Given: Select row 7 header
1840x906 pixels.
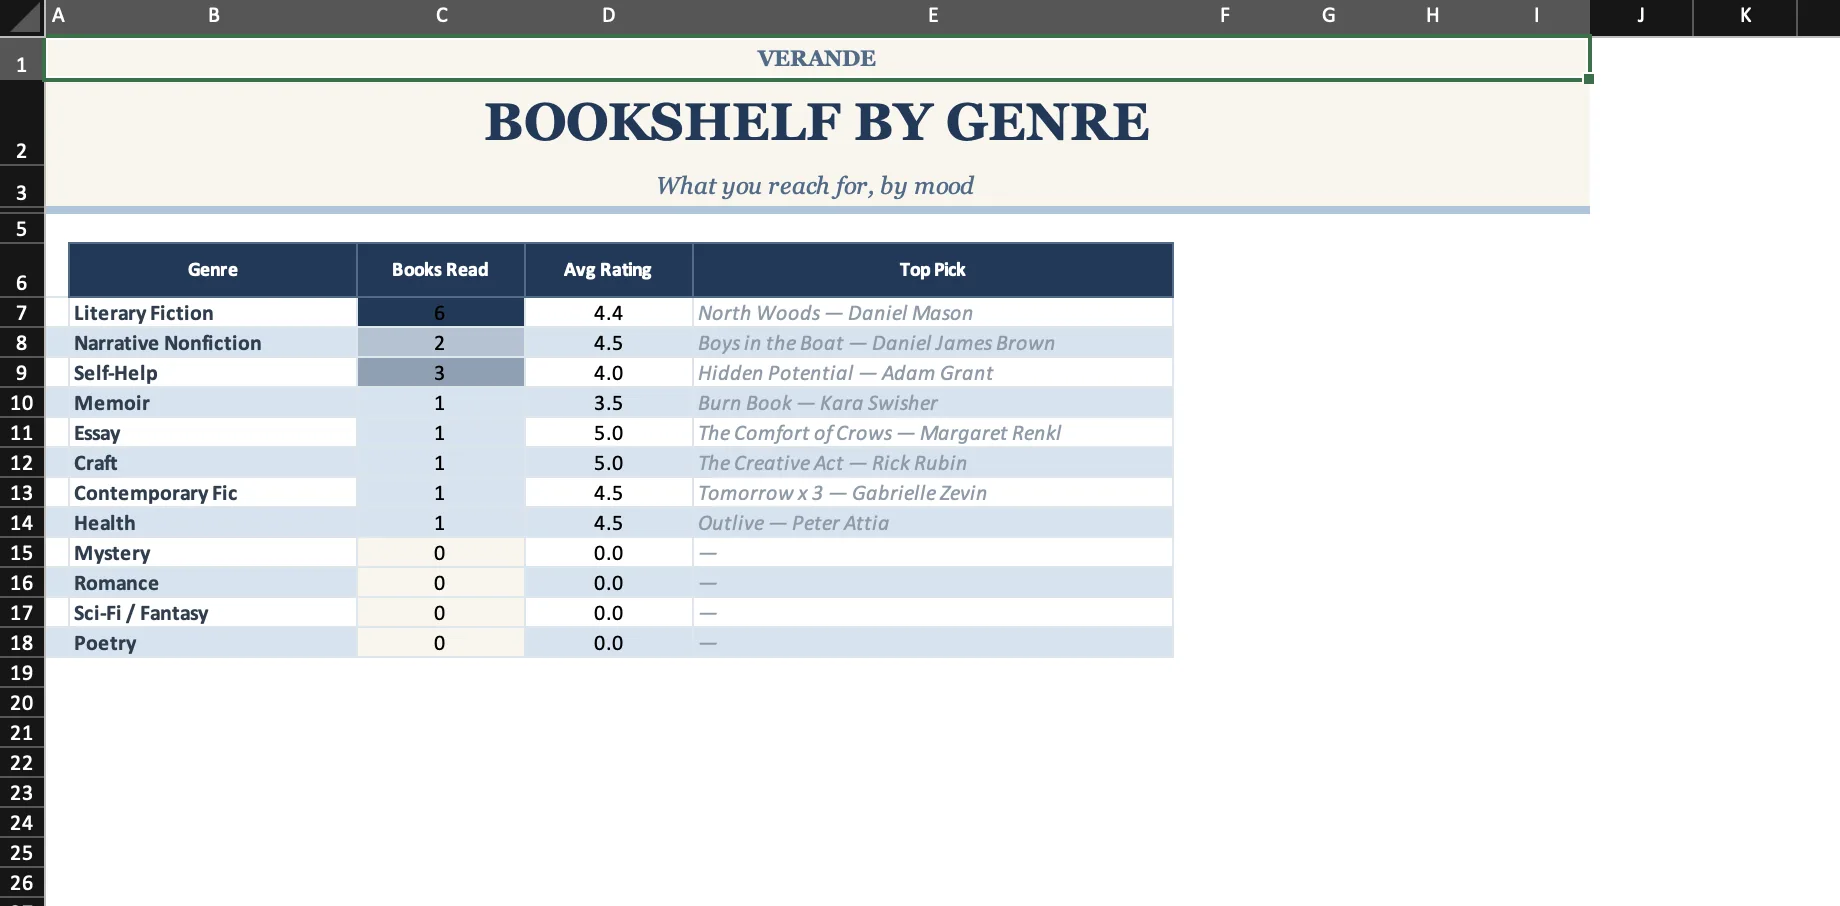Looking at the screenshot, I should 22,313.
